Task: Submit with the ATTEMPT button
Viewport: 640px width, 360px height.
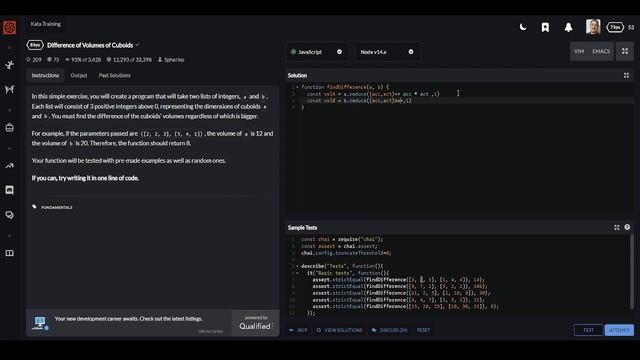Action: click(x=619, y=330)
